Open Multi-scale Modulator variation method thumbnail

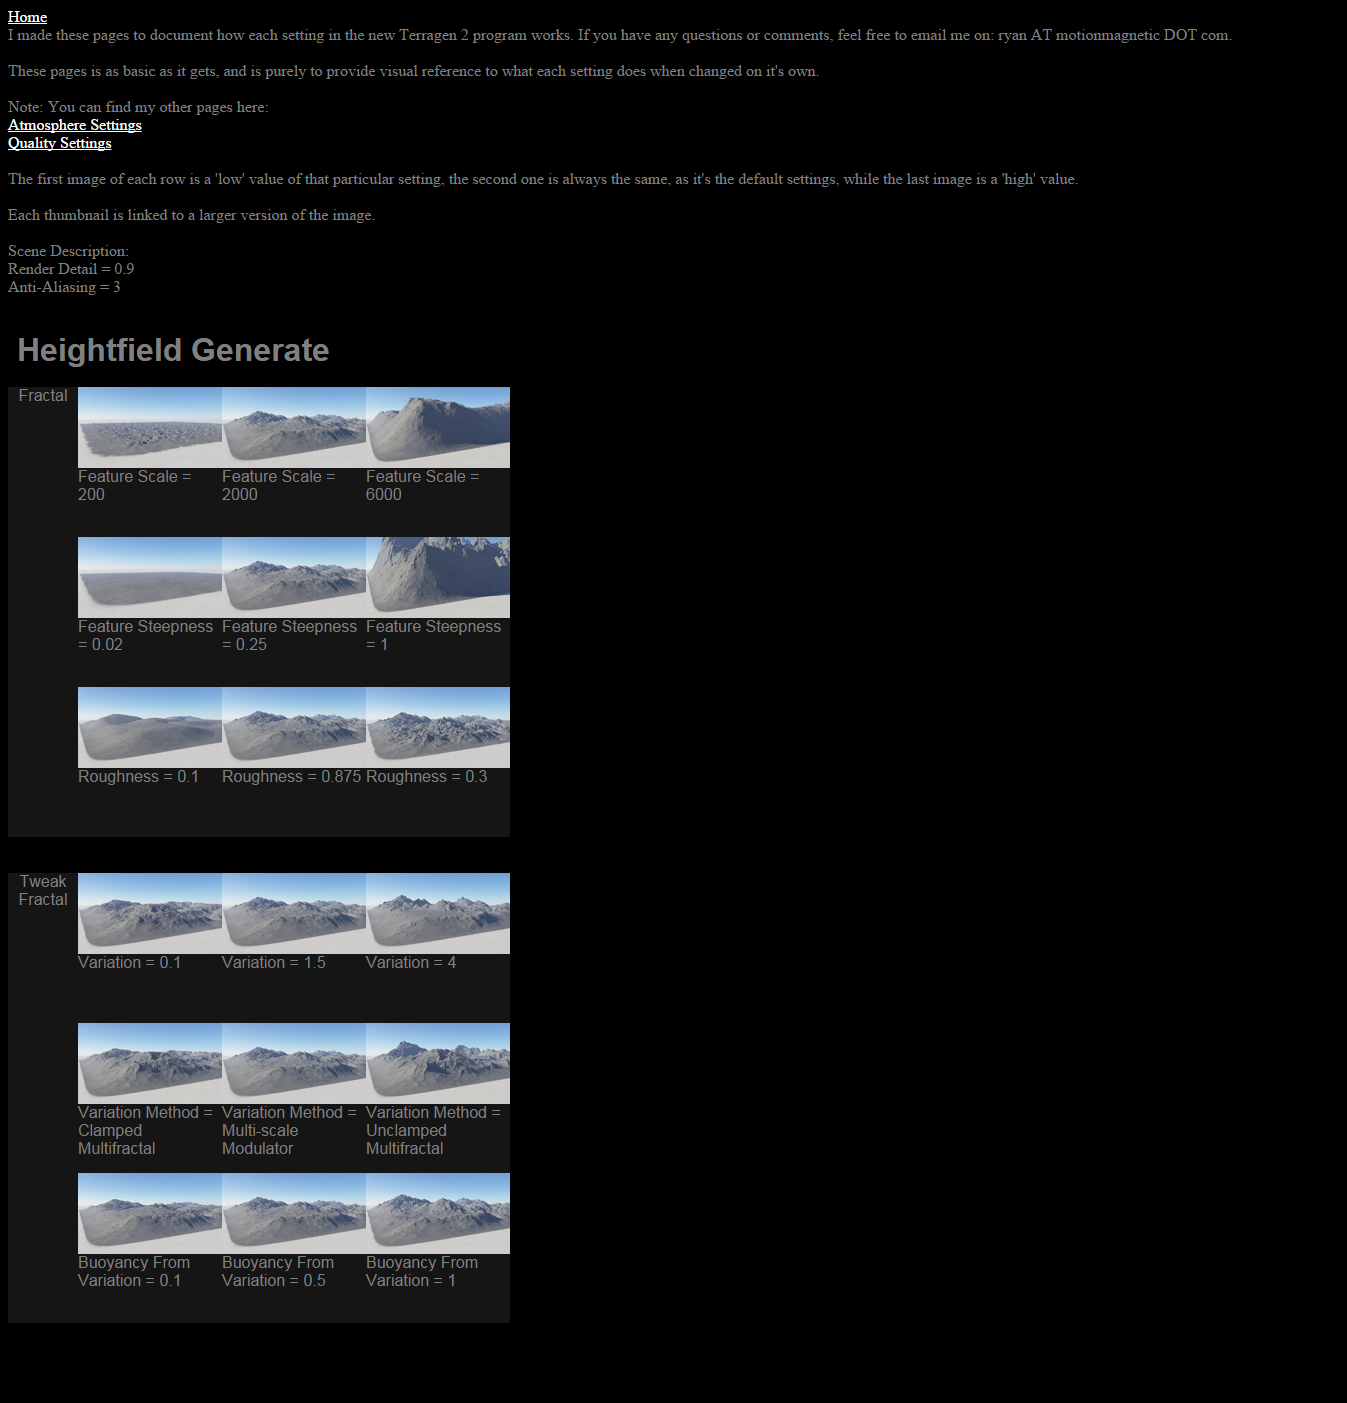click(294, 1063)
